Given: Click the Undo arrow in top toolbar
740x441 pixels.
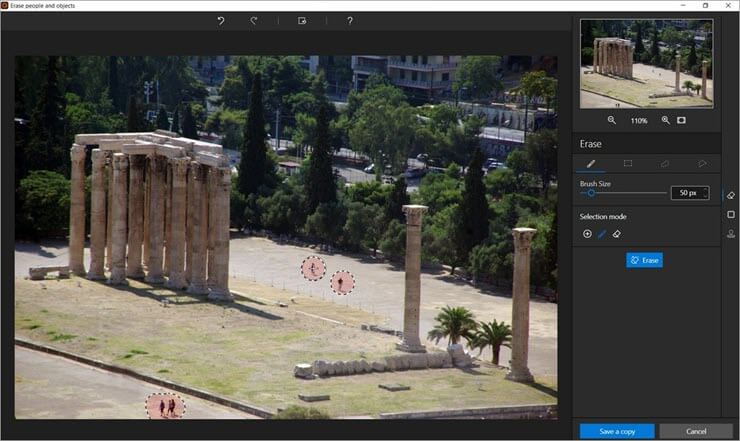Looking at the screenshot, I should tap(221, 21).
